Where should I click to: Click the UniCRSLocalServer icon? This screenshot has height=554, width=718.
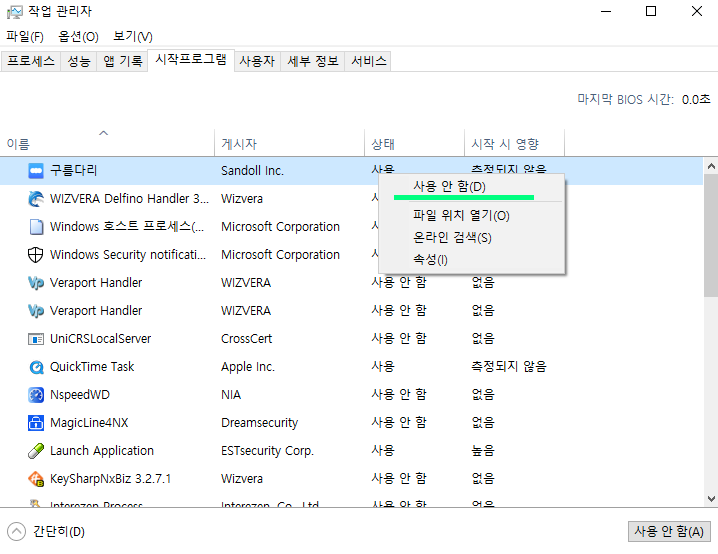point(36,339)
